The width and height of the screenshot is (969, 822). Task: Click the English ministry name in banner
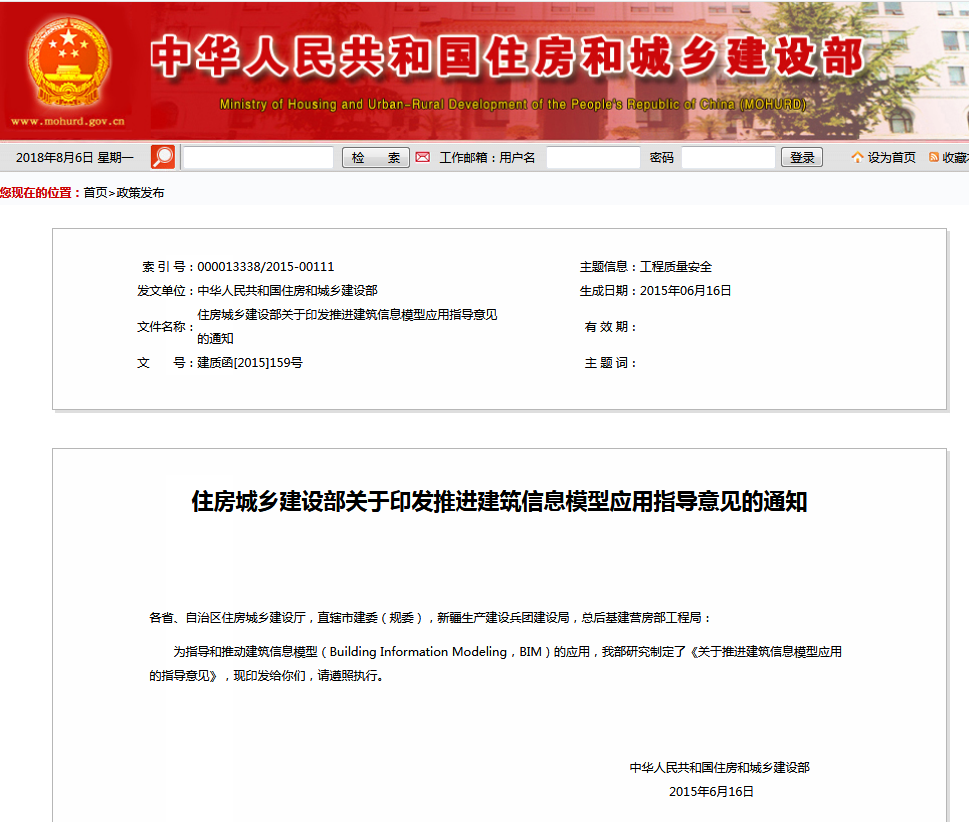[x=513, y=104]
